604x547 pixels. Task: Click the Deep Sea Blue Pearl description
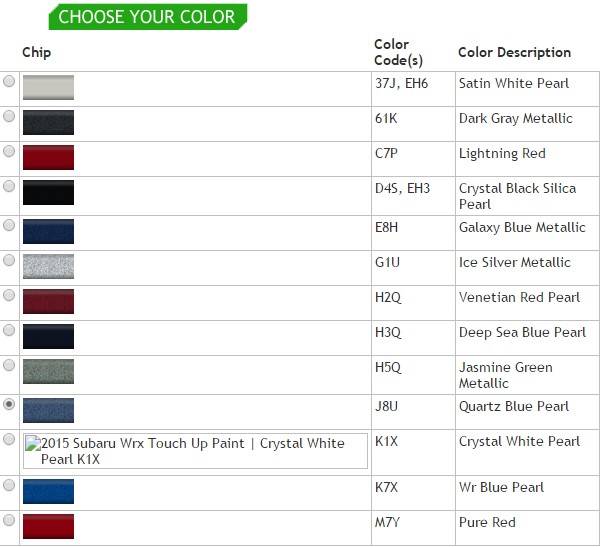click(522, 332)
